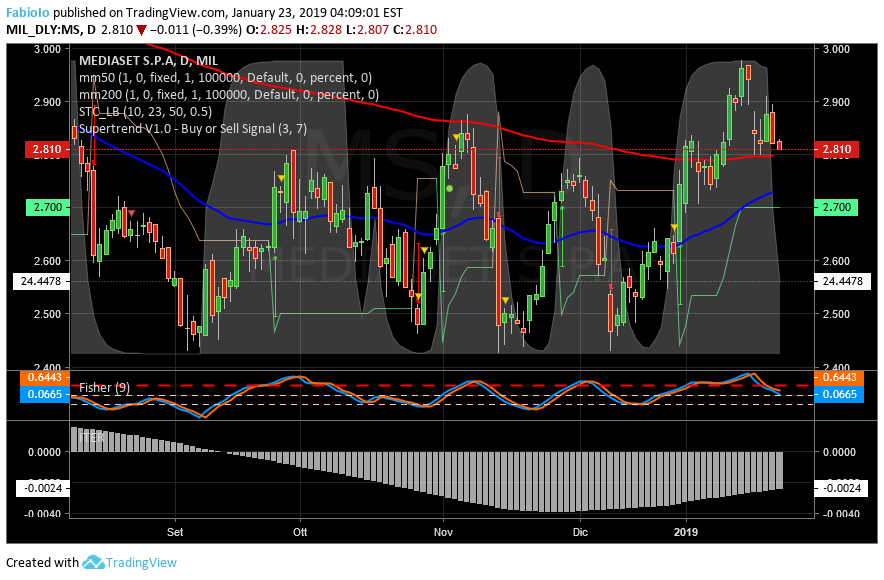The width and height of the screenshot is (884, 580).
Task: Click the H:2.828 high value in header
Action: tap(319, 30)
